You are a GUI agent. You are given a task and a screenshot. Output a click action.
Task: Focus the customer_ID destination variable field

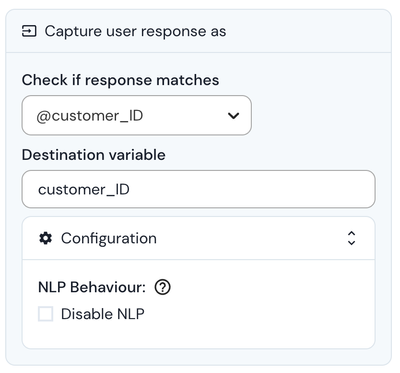tap(199, 189)
